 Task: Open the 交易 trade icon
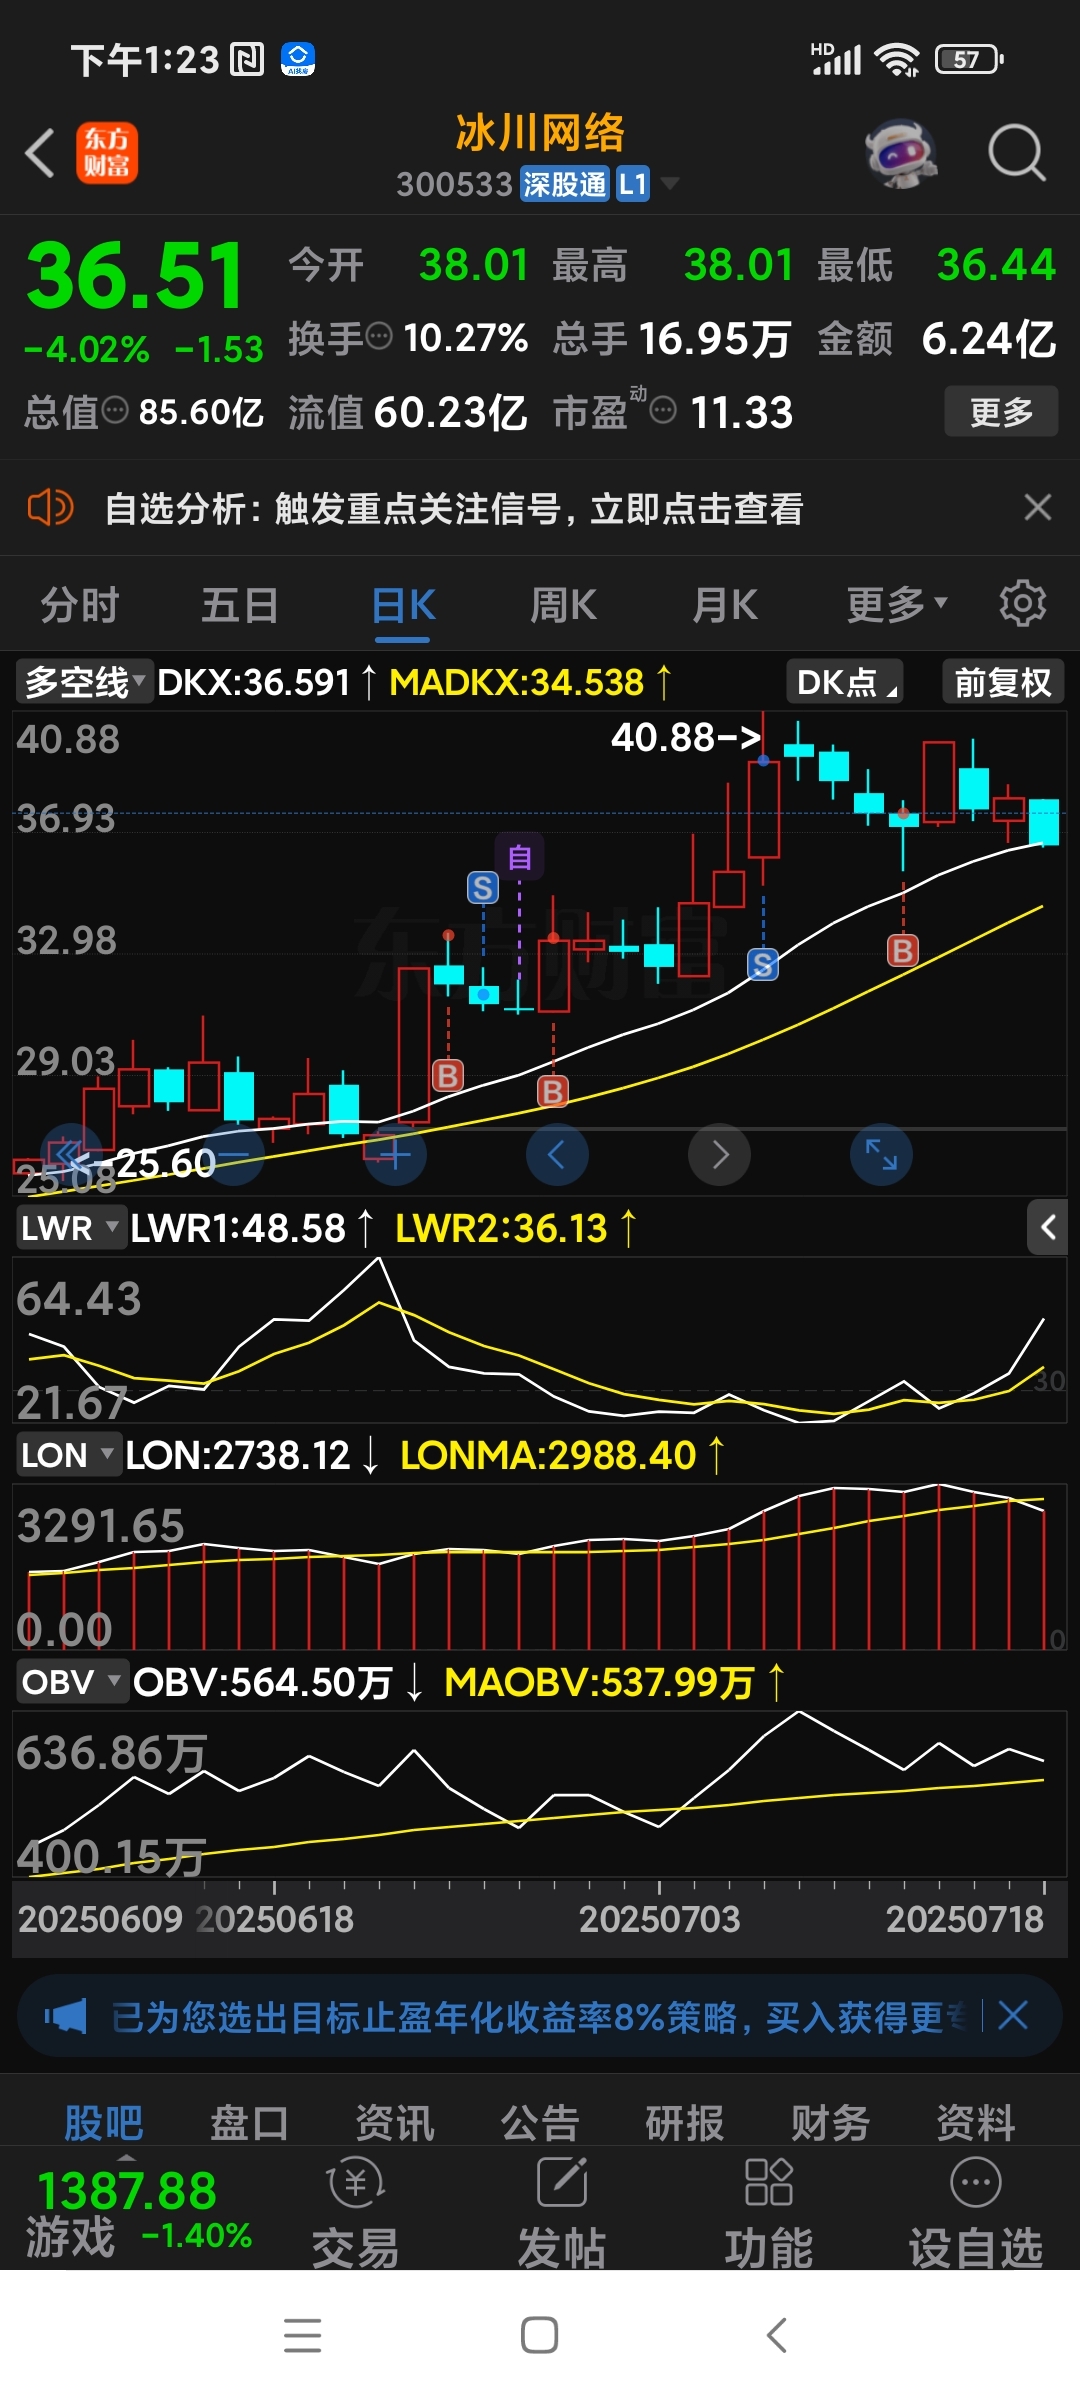click(x=355, y=2214)
